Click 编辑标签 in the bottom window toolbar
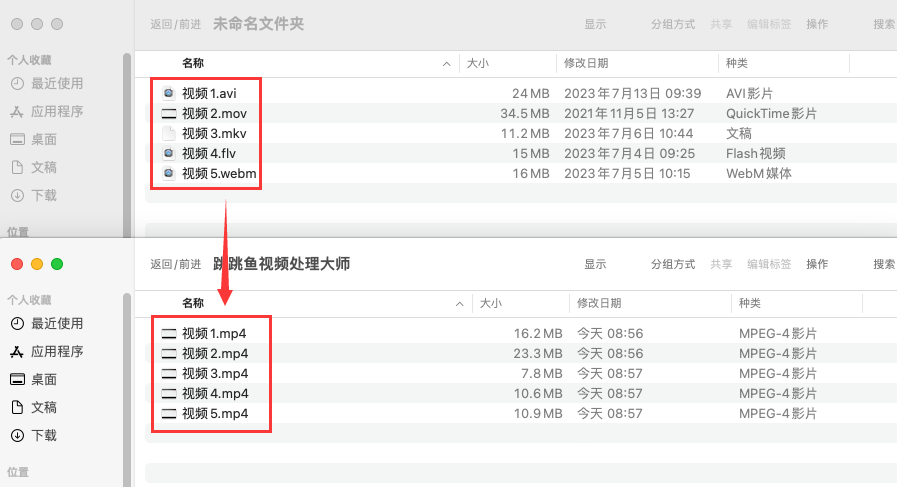Image resolution: width=897 pixels, height=487 pixels. tap(769, 264)
